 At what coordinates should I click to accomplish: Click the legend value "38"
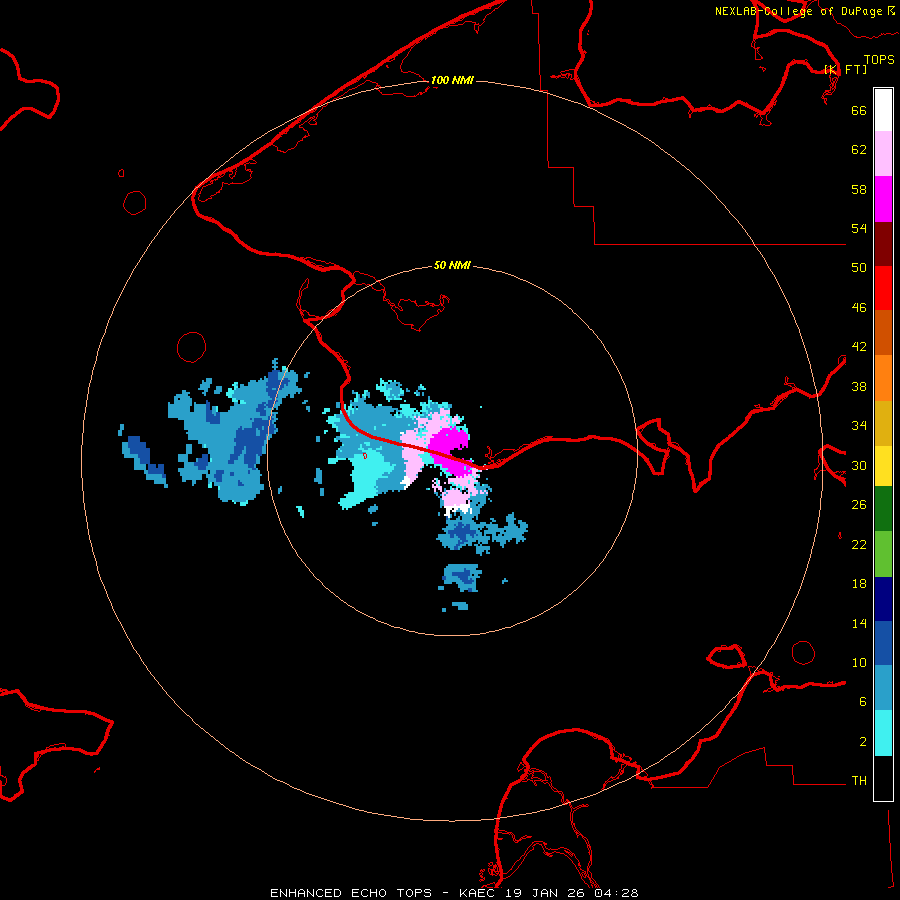(859, 387)
